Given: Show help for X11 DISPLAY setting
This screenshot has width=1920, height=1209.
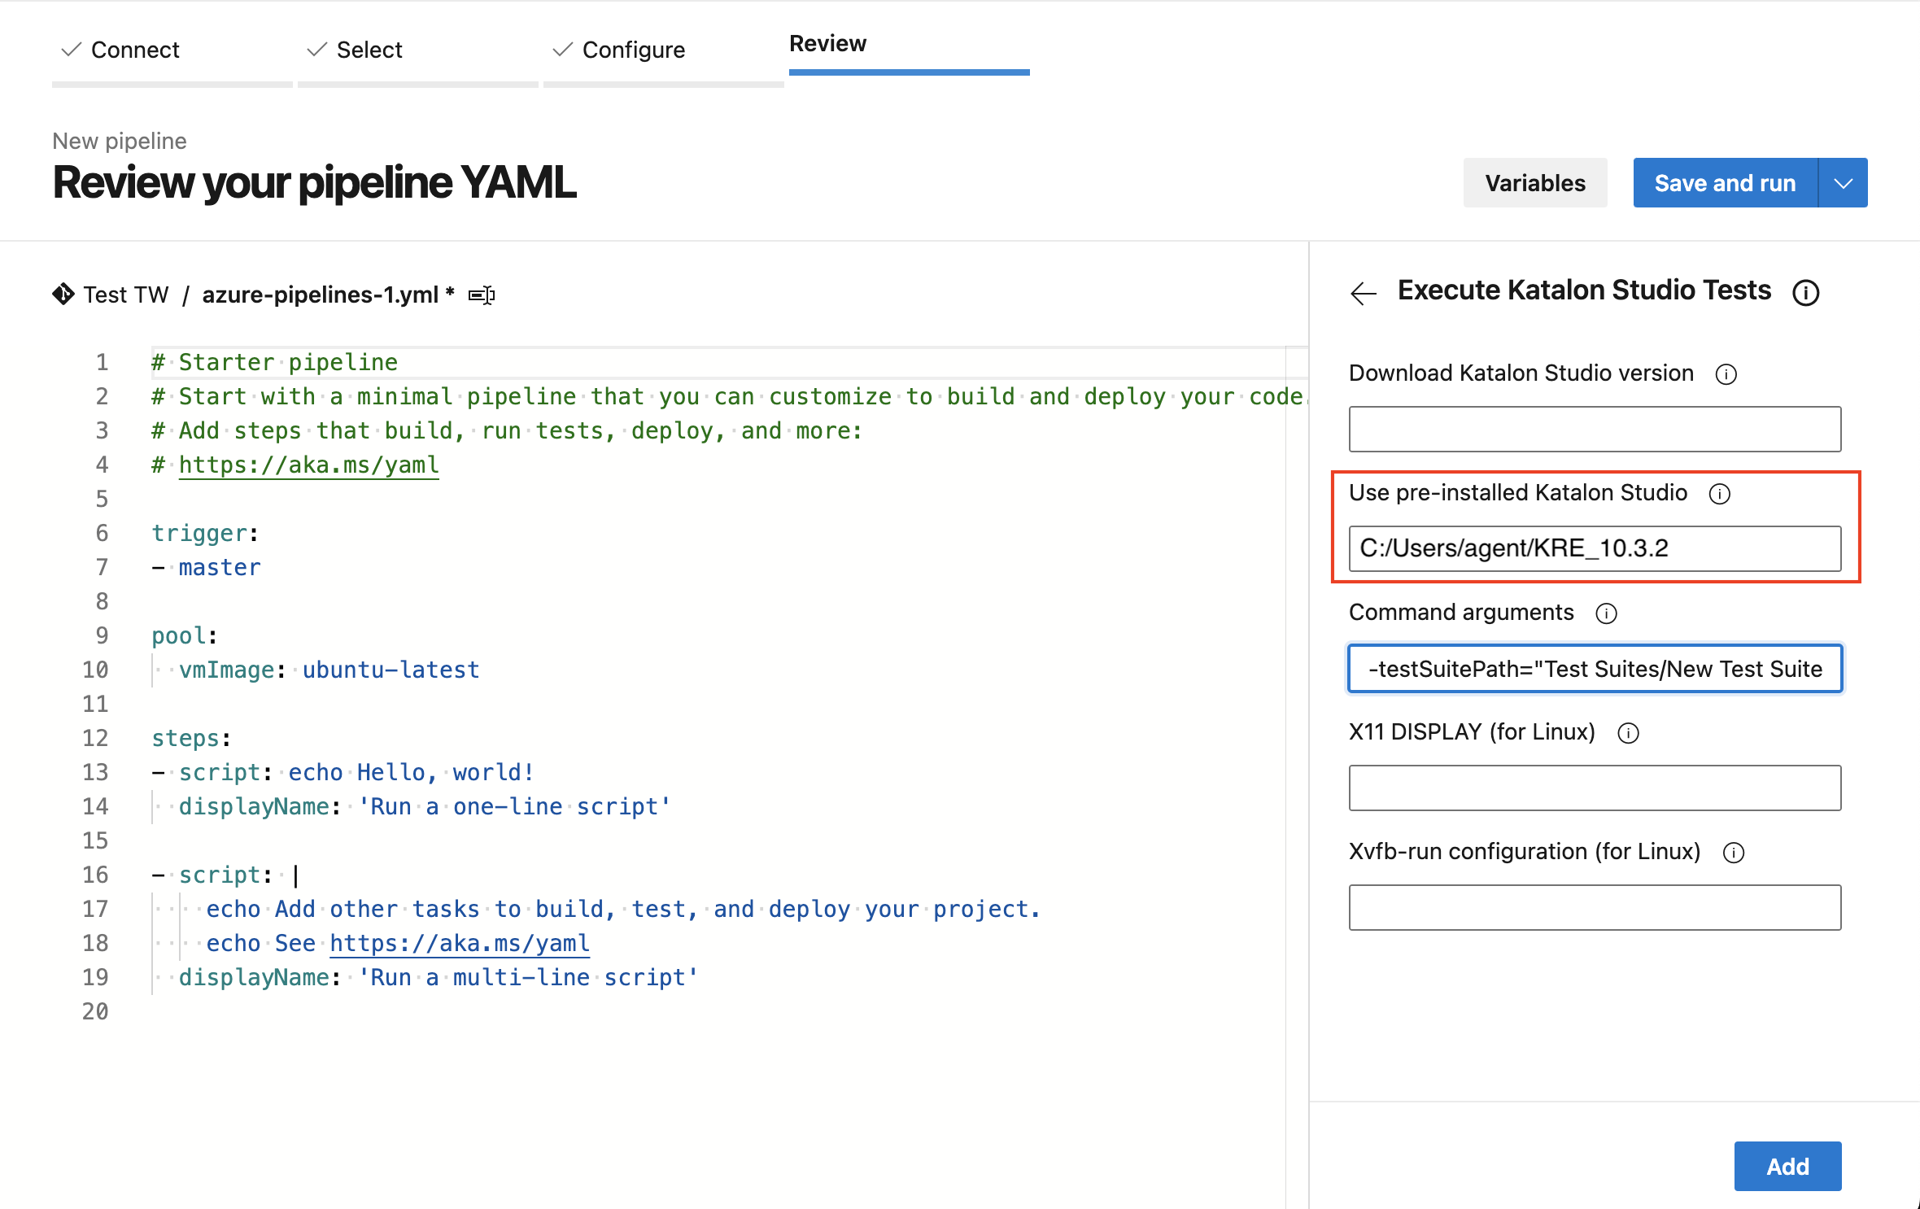Looking at the screenshot, I should pos(1628,732).
